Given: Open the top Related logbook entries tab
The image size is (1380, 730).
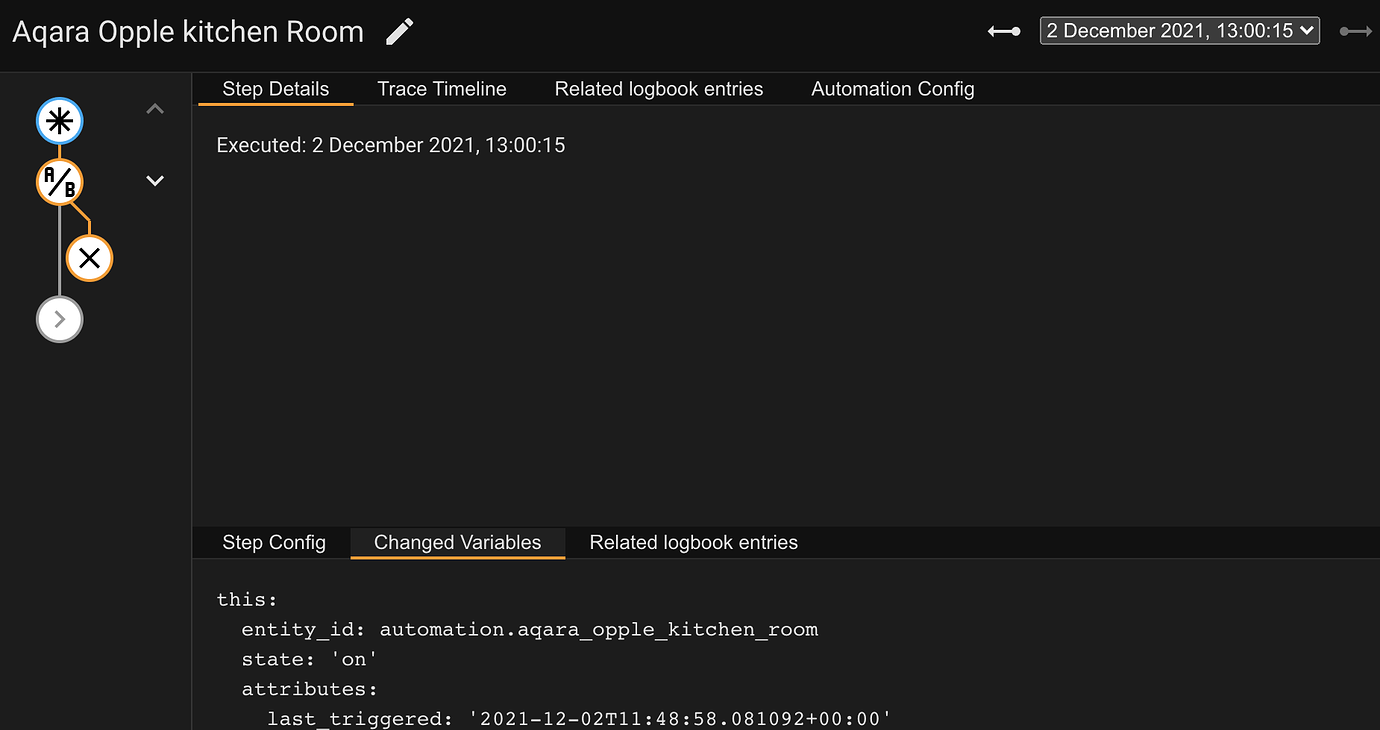Looking at the screenshot, I should [658, 88].
